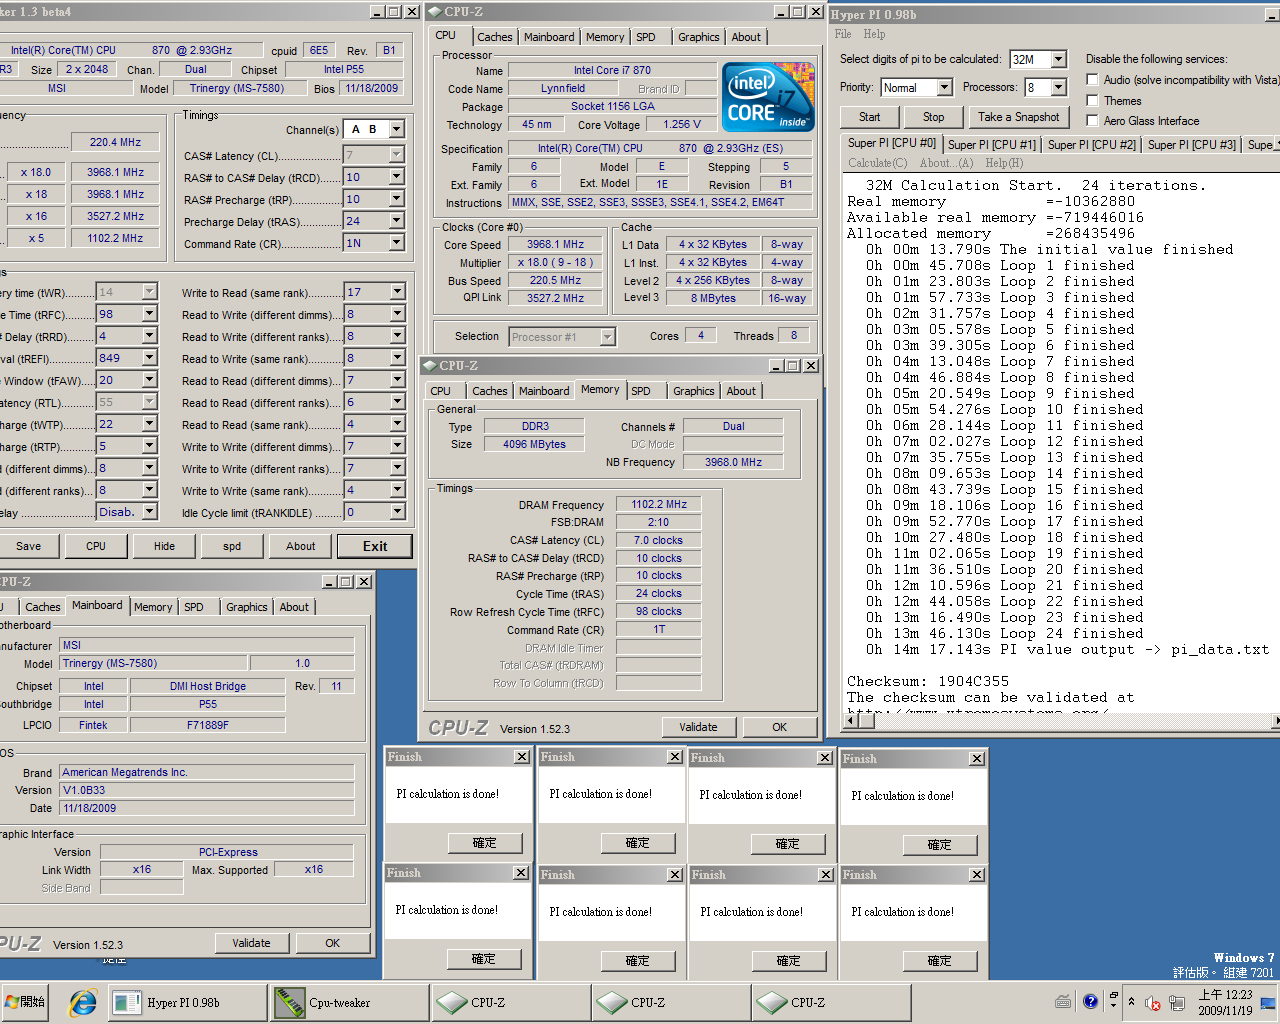Click the taskbar clock showing 12:23
The height and width of the screenshot is (1024, 1280).
1225,1002
